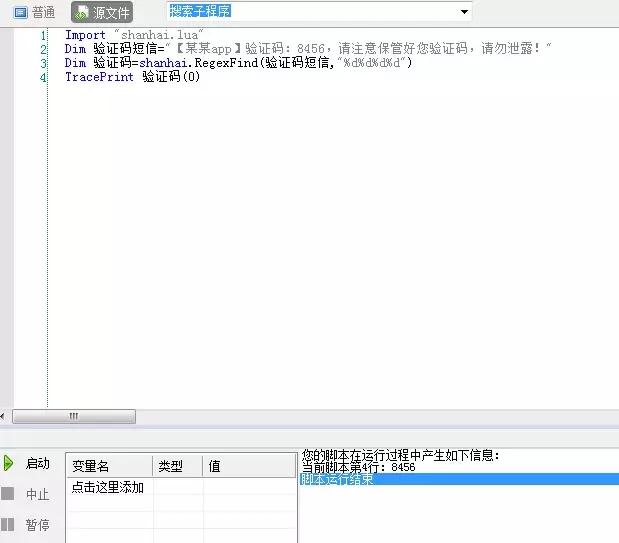Click the 类型 column header
Image resolution: width=619 pixels, height=543 pixels.
178,466
